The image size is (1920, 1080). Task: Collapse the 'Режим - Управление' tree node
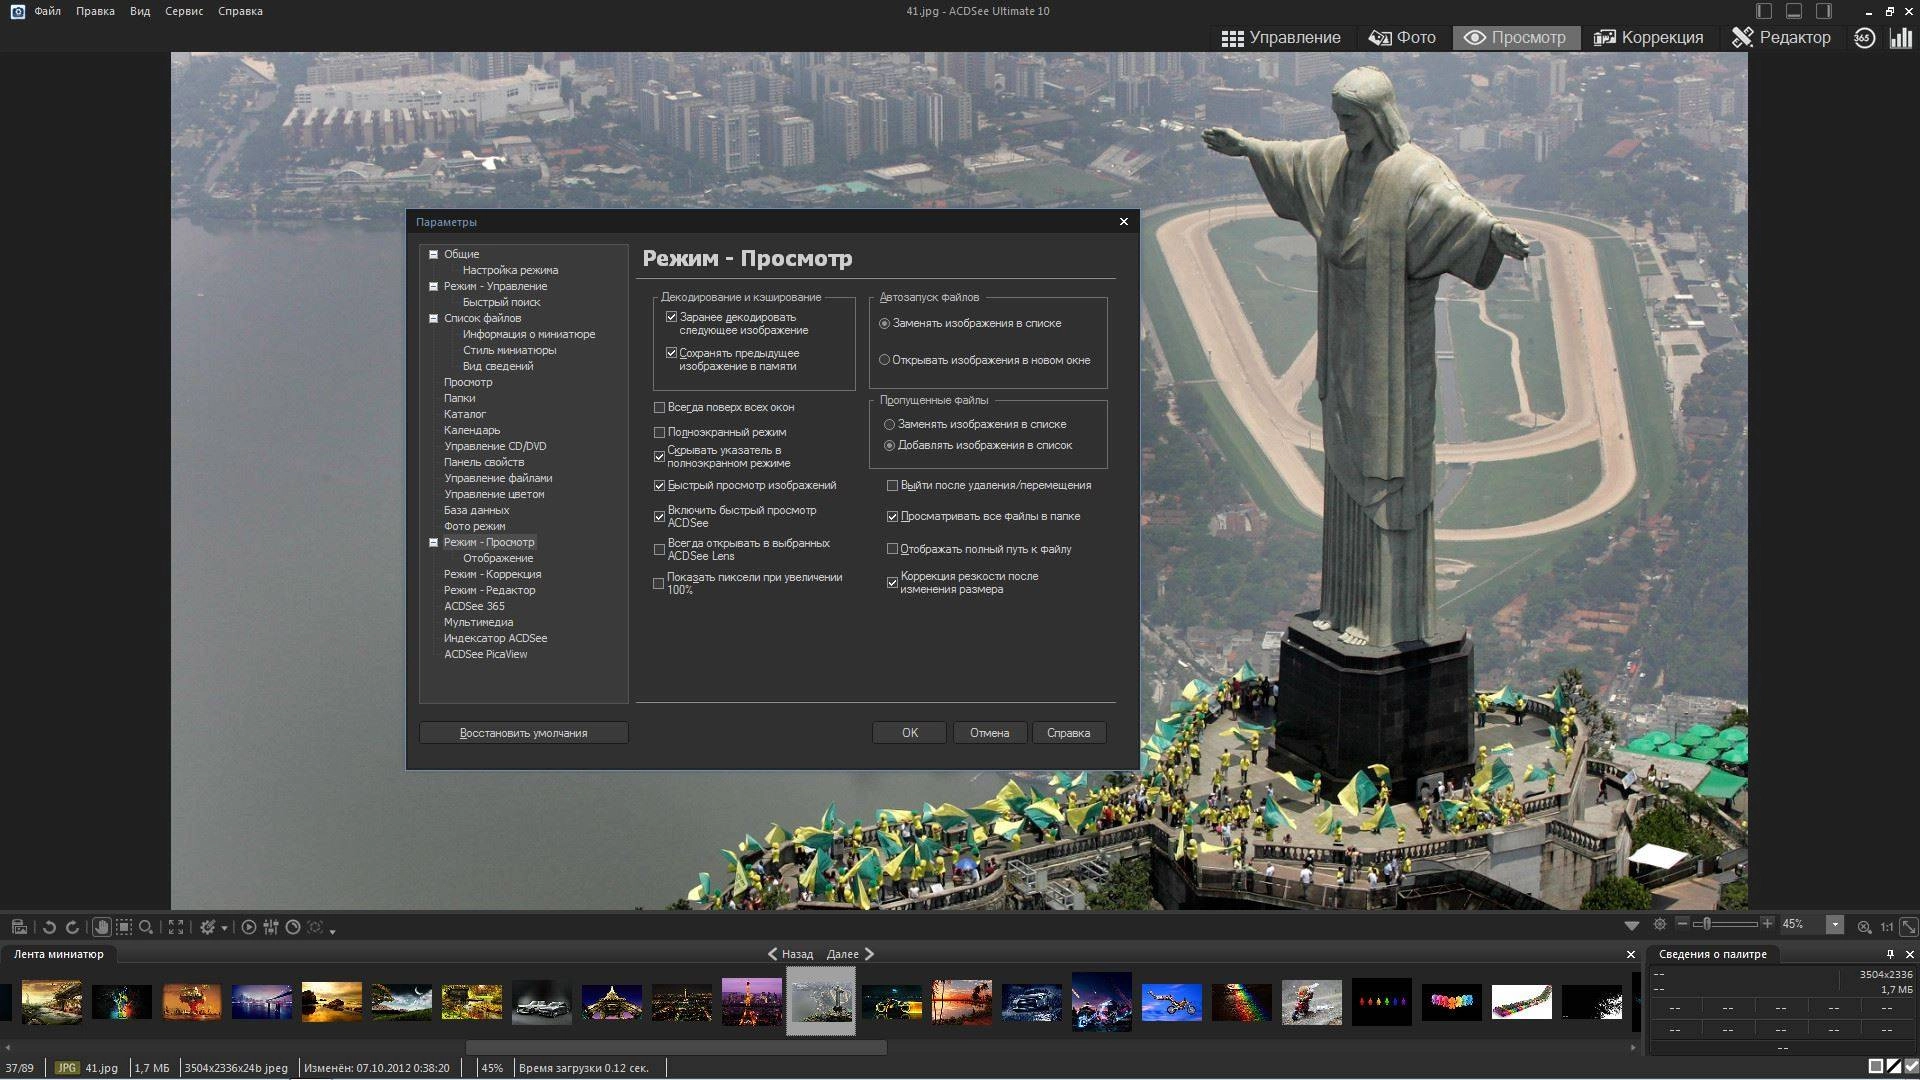coord(433,286)
